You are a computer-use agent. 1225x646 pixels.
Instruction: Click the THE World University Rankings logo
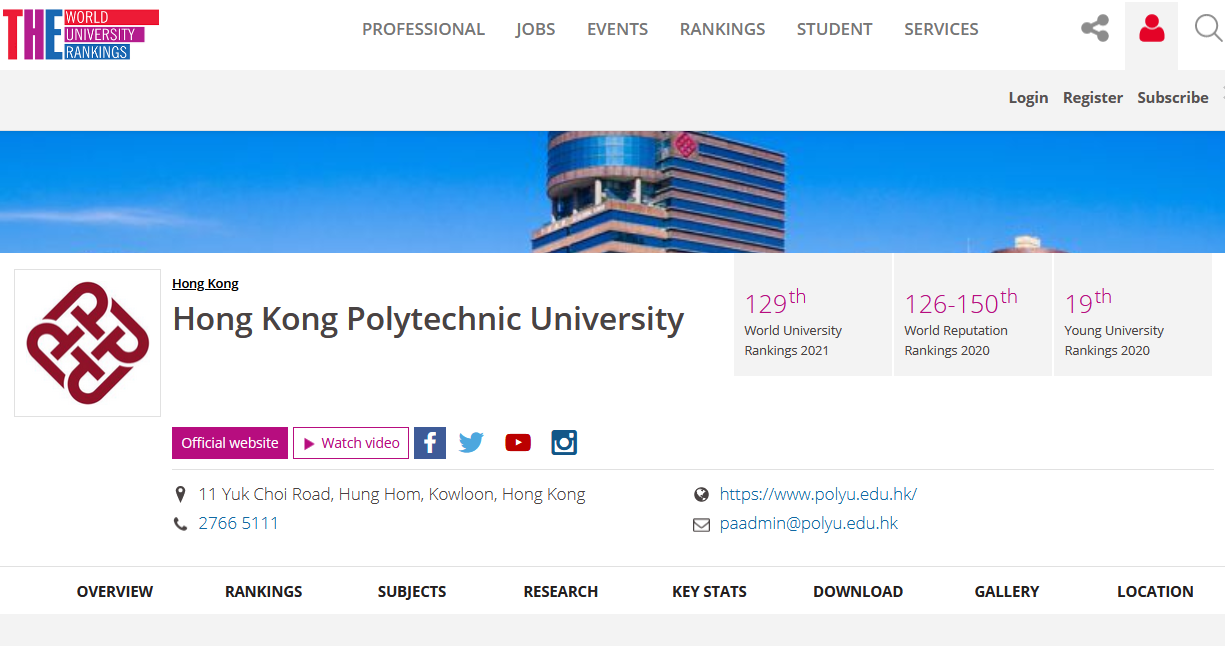pyautogui.click(x=80, y=34)
